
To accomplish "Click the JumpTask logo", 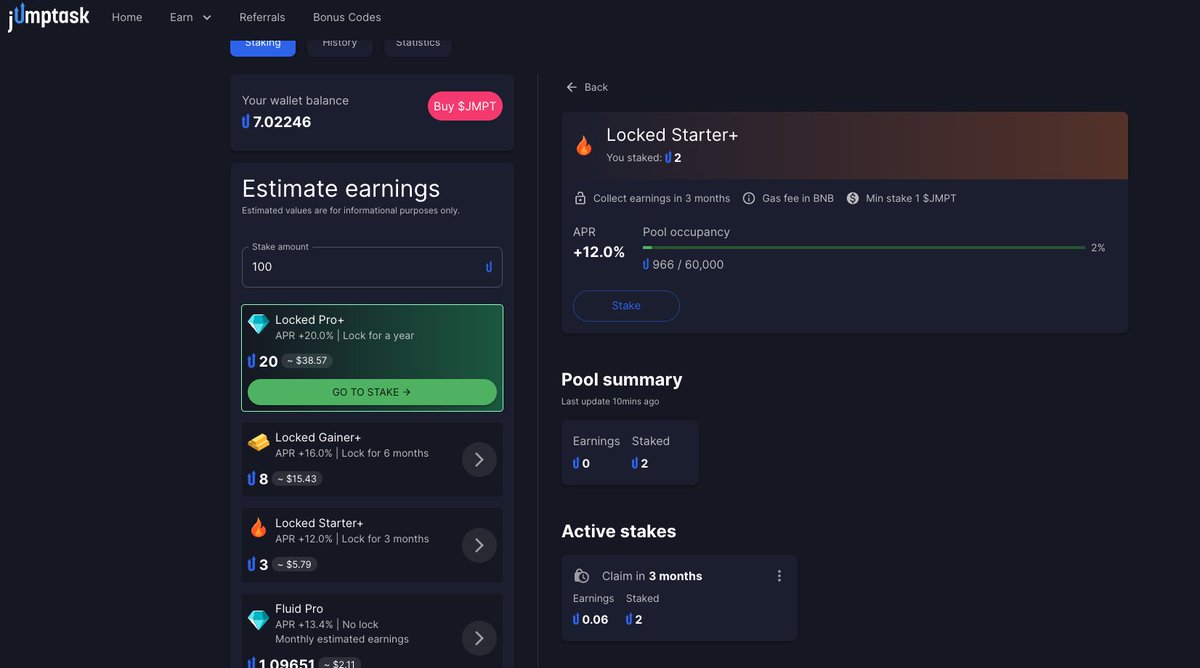I will [x=48, y=16].
